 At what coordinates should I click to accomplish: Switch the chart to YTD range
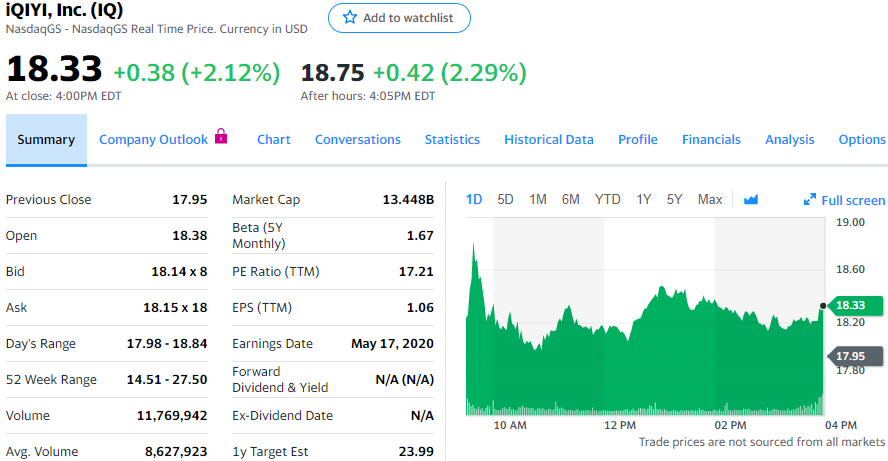pos(608,199)
